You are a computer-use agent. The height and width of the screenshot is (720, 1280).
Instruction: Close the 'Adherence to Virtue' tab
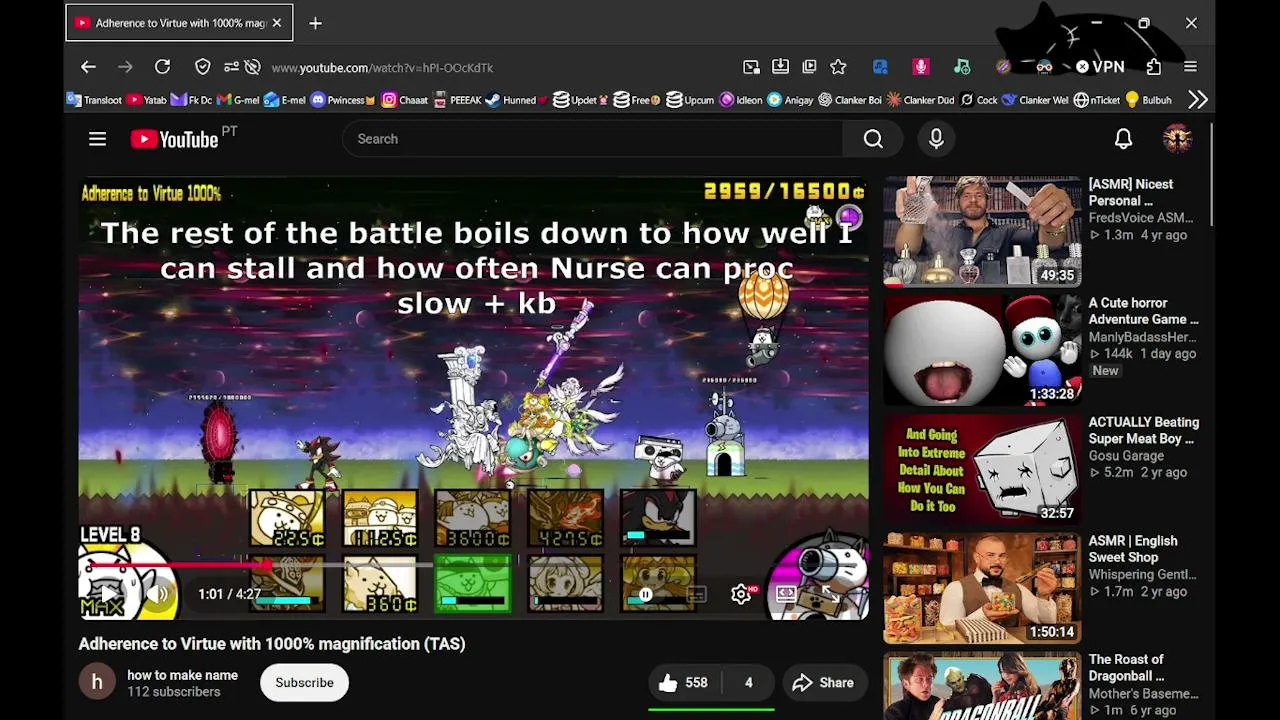pyautogui.click(x=277, y=23)
